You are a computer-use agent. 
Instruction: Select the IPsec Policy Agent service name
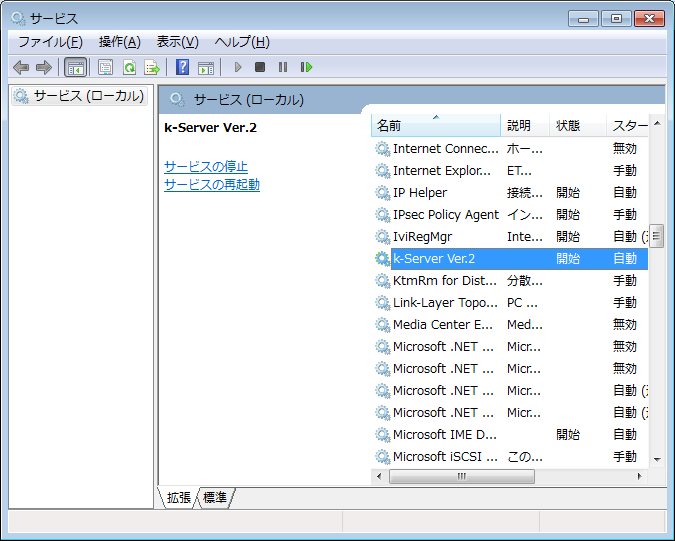click(446, 215)
